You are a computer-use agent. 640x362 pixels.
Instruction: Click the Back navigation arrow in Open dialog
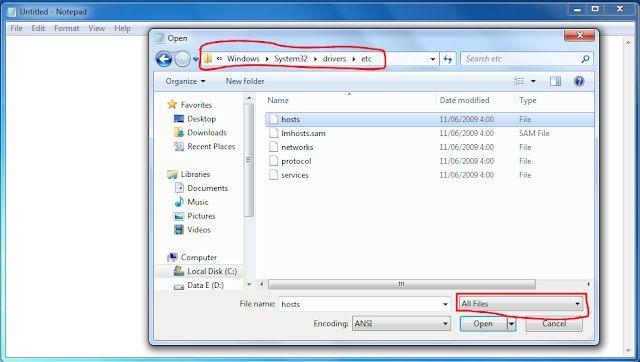[164, 59]
